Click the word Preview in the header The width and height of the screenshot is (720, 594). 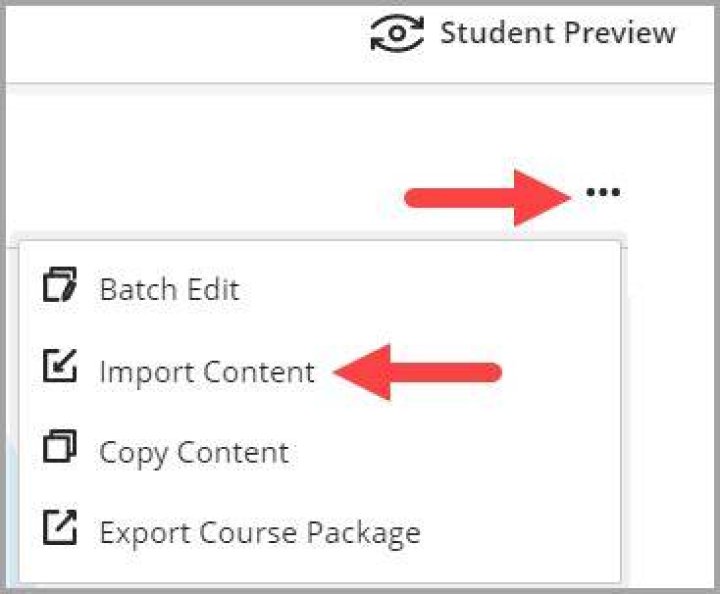(619, 33)
